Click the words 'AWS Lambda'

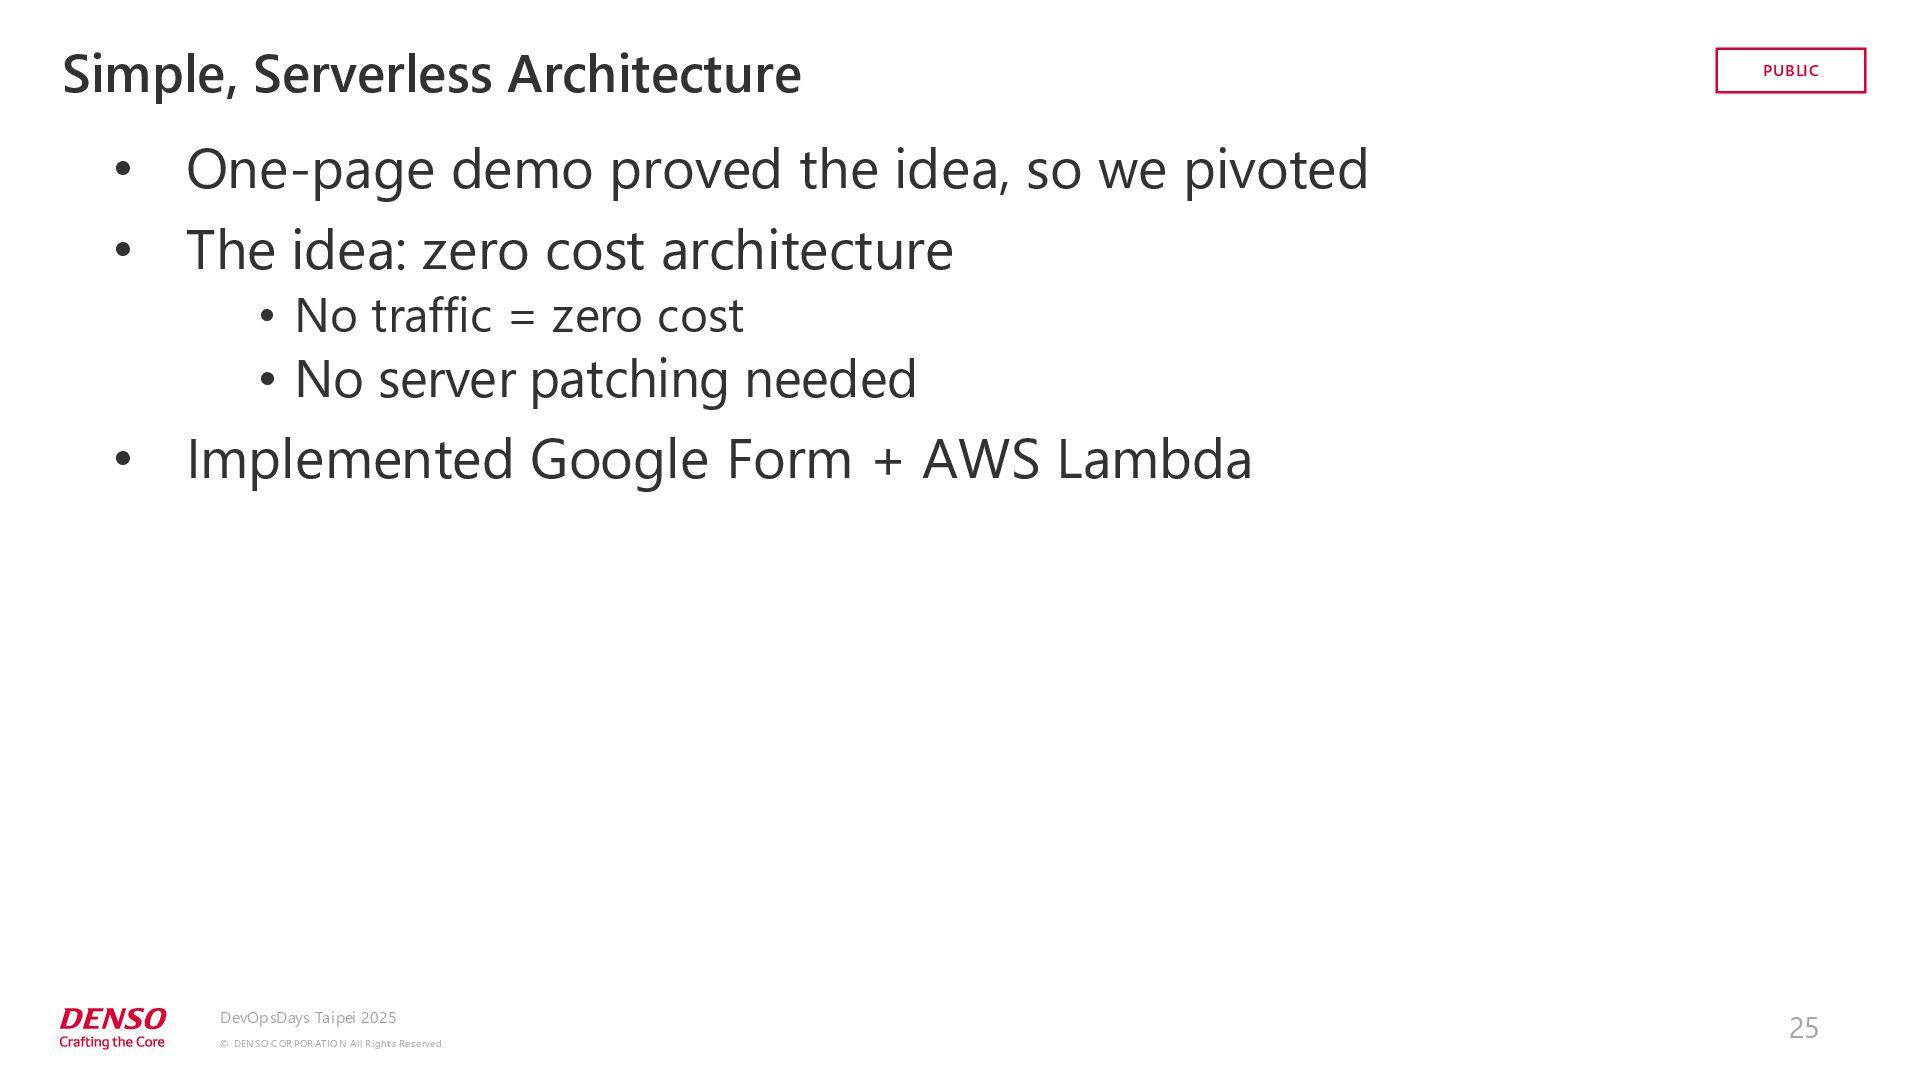[x=1087, y=459]
